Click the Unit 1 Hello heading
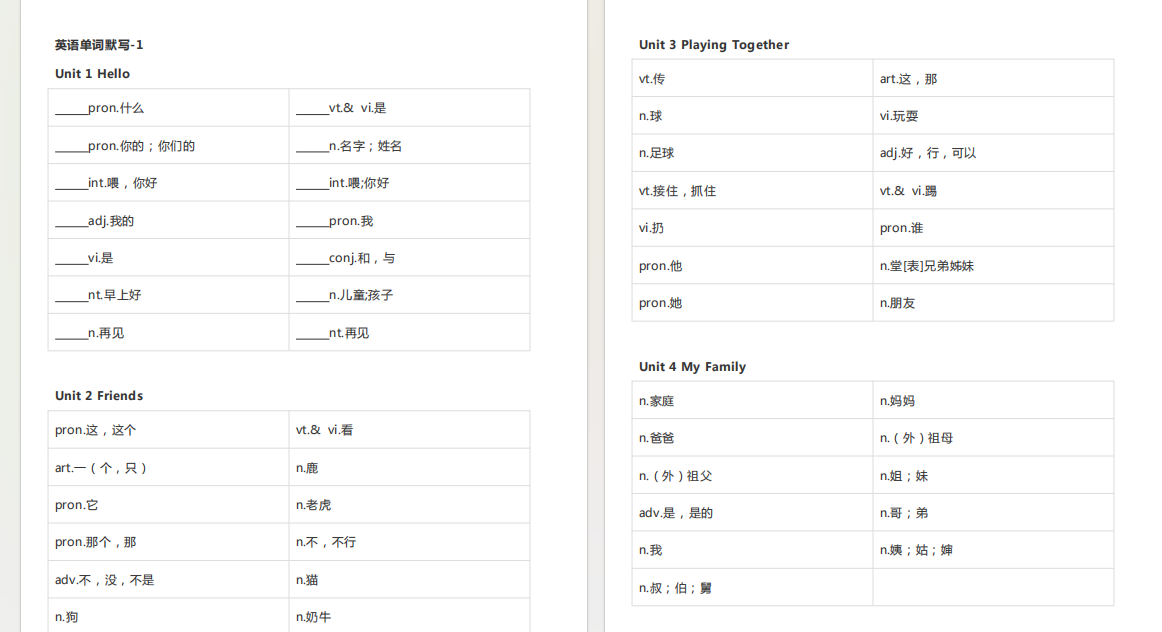This screenshot has height=632, width=1162. tap(92, 74)
